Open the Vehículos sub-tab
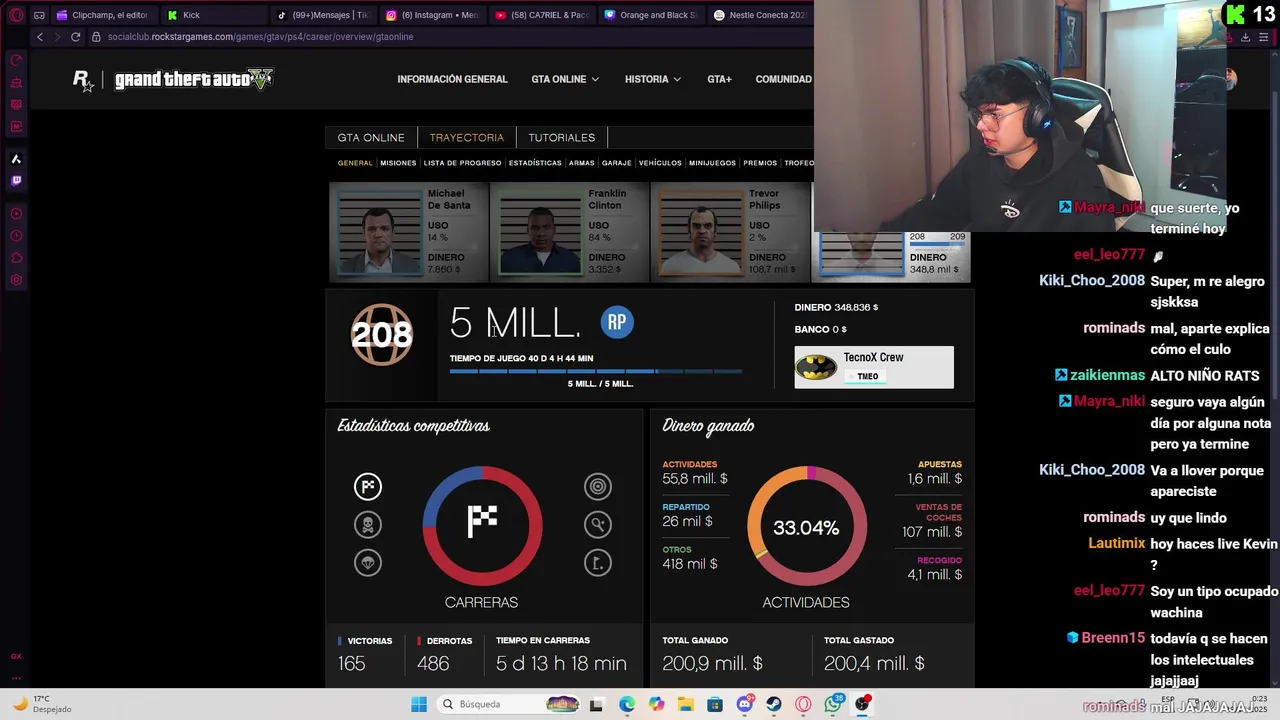 (x=660, y=163)
